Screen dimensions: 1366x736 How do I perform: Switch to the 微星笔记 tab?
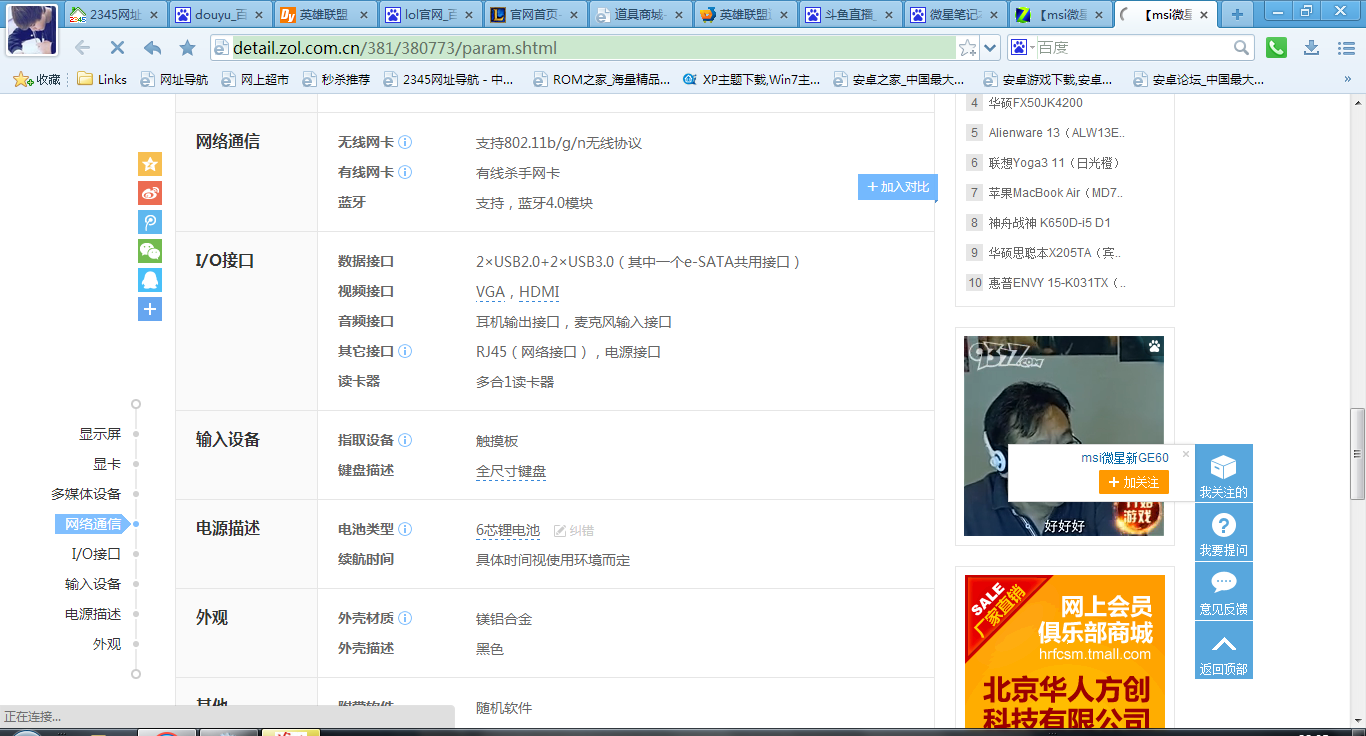click(955, 15)
